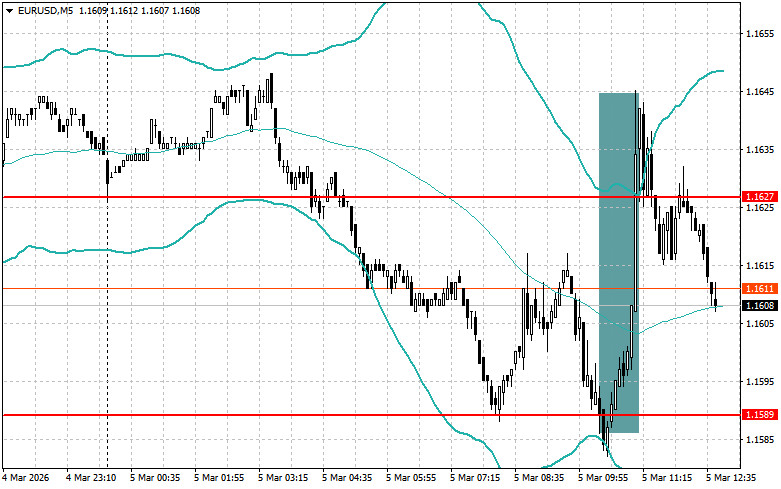Click the 1.1609 open price in header

[x=91, y=10]
